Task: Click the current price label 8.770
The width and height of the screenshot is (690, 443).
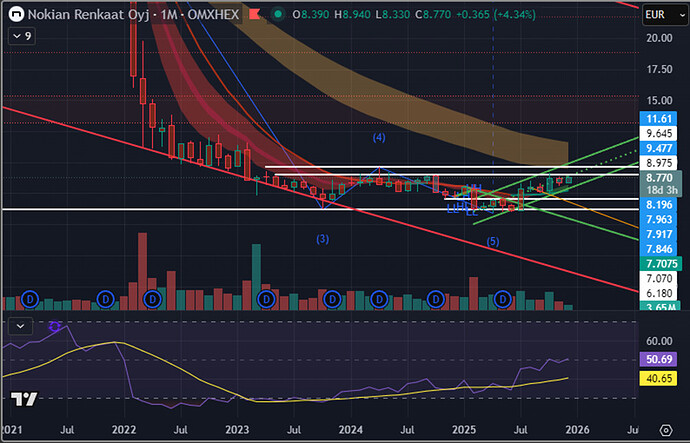Action: [660, 178]
